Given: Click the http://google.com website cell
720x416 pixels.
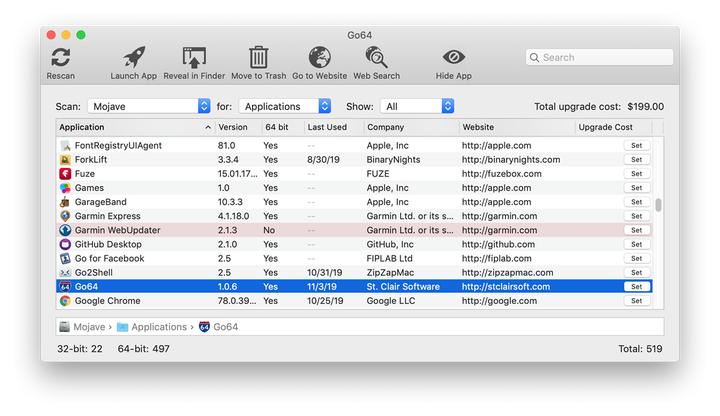Looking at the screenshot, I should pos(500,301).
